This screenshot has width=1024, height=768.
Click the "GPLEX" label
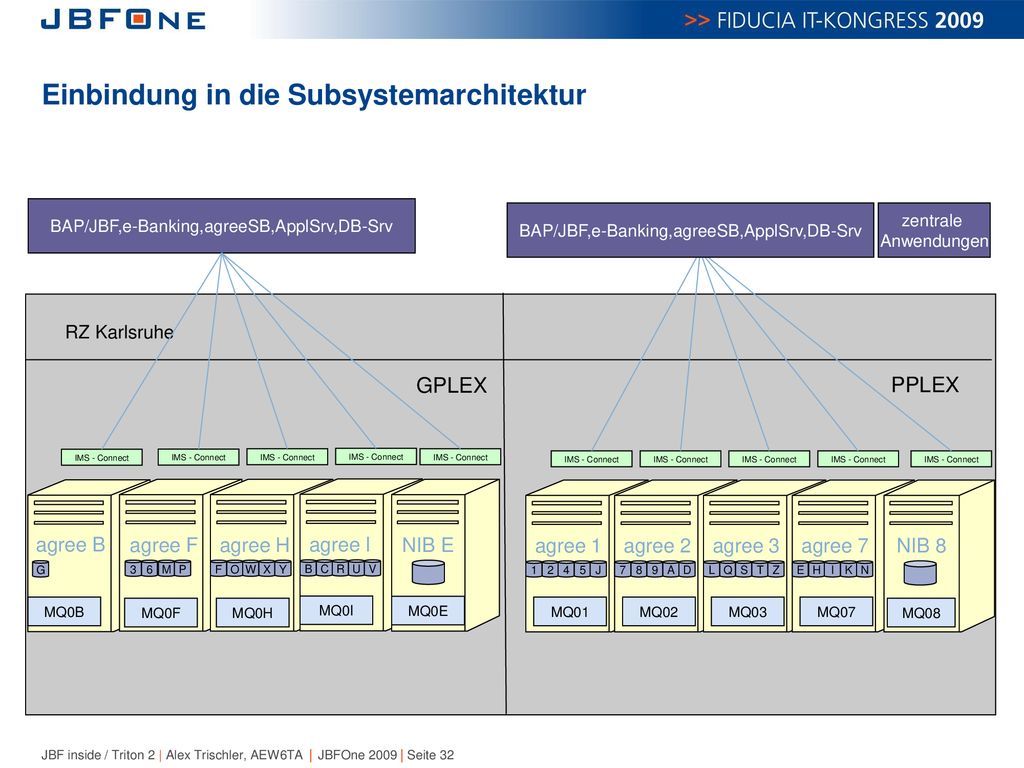click(x=451, y=385)
